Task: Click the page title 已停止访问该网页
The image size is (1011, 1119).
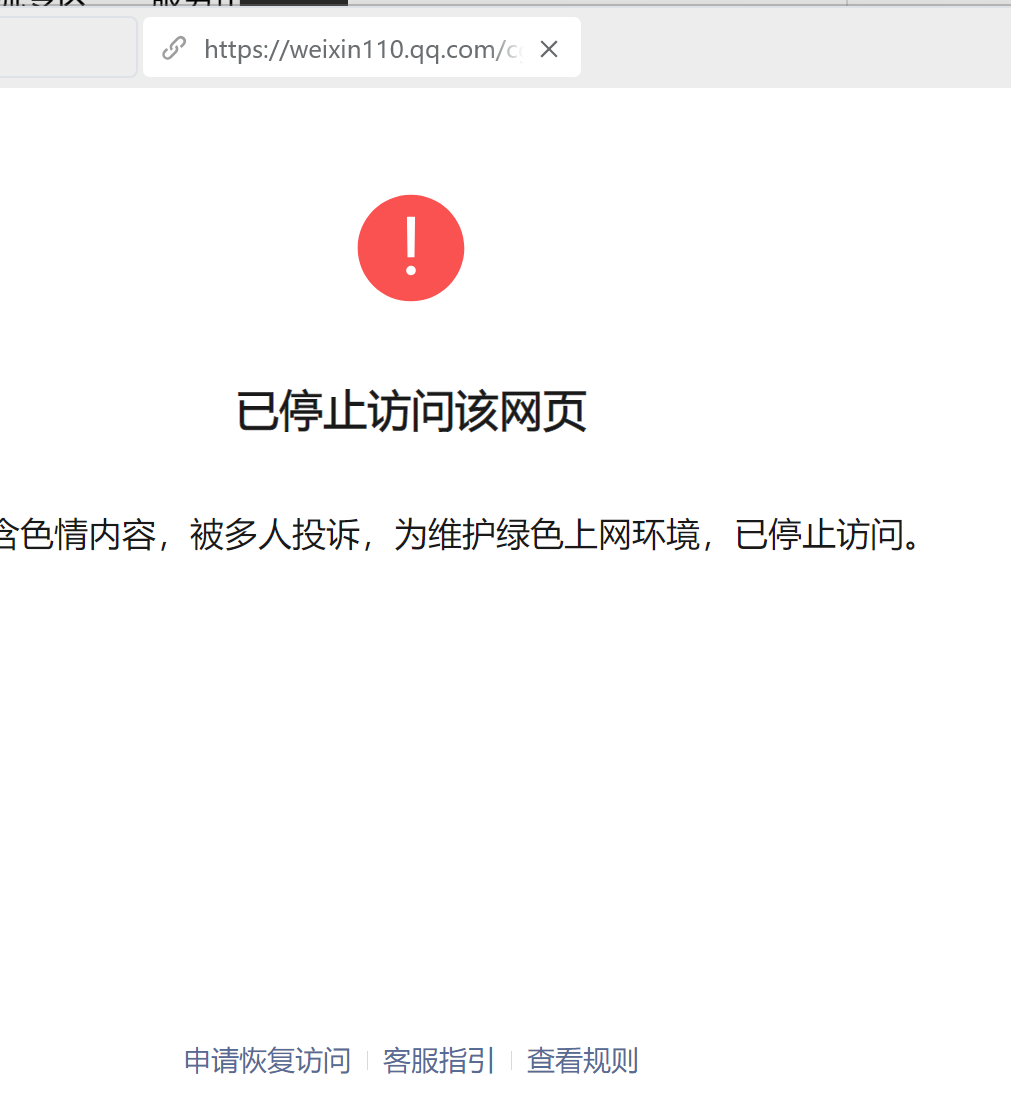Action: click(410, 411)
